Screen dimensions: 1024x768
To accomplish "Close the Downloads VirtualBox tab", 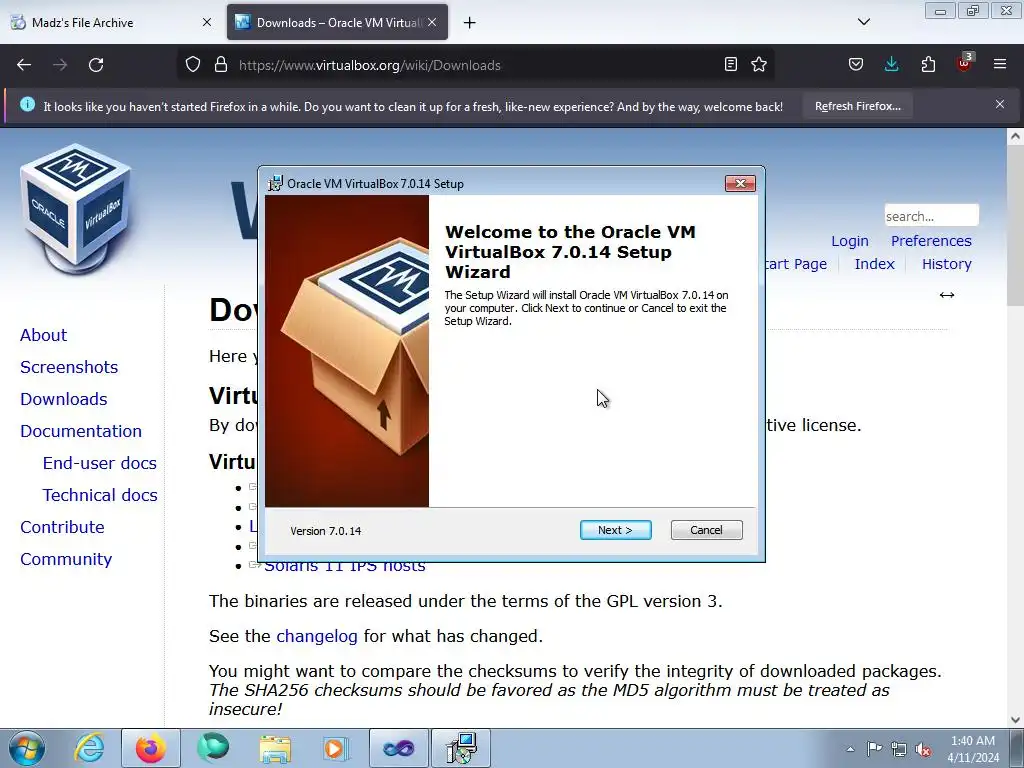I will 432,22.
